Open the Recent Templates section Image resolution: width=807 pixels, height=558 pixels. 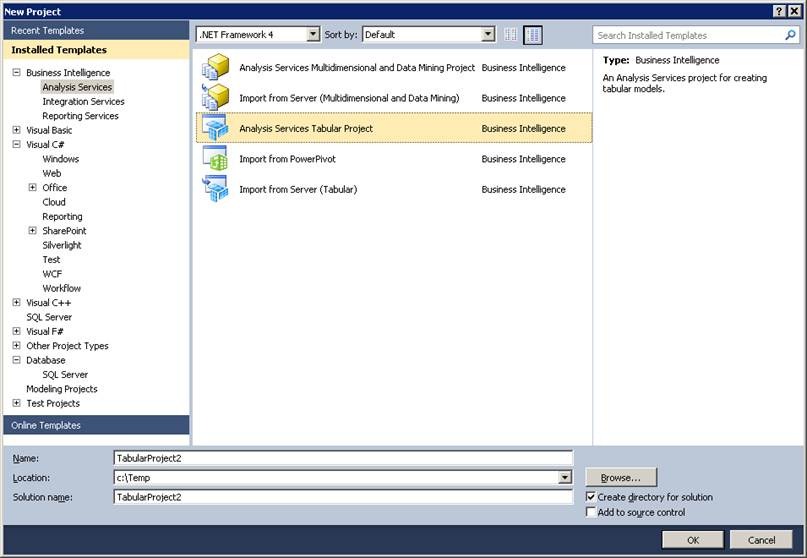96,30
